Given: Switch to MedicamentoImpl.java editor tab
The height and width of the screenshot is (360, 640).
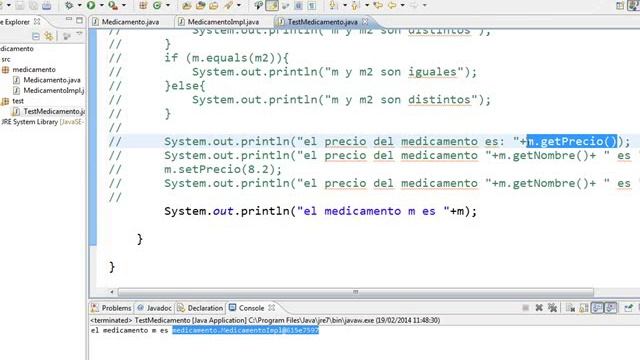Looking at the screenshot, I should pos(223,22).
